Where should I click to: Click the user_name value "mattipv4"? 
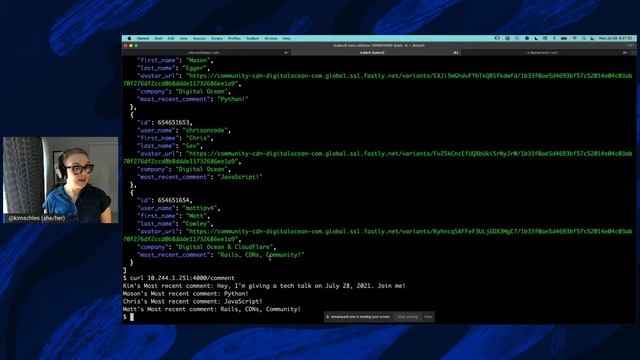[x=200, y=208]
